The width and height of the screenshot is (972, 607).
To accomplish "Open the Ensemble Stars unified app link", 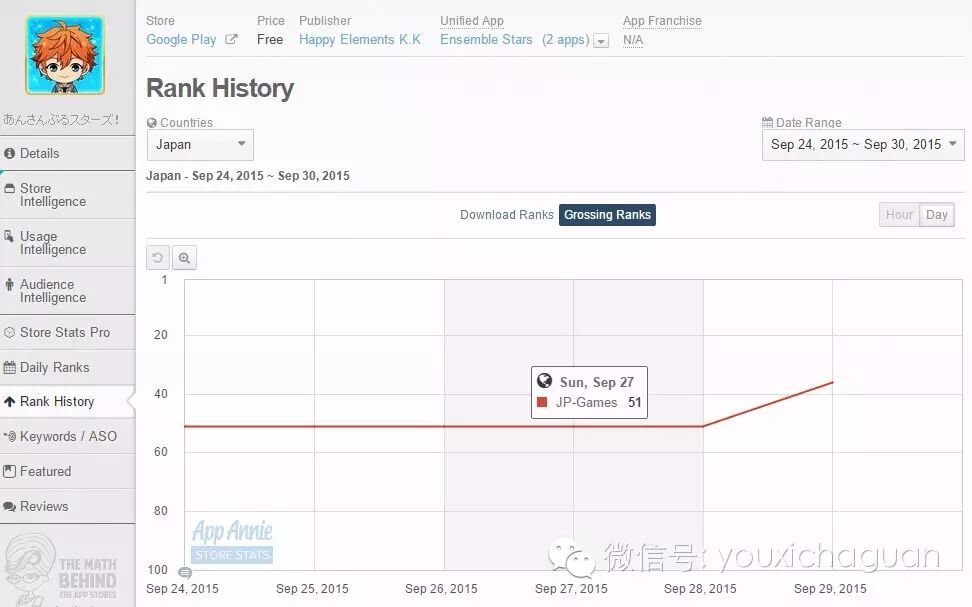I will (x=486, y=40).
